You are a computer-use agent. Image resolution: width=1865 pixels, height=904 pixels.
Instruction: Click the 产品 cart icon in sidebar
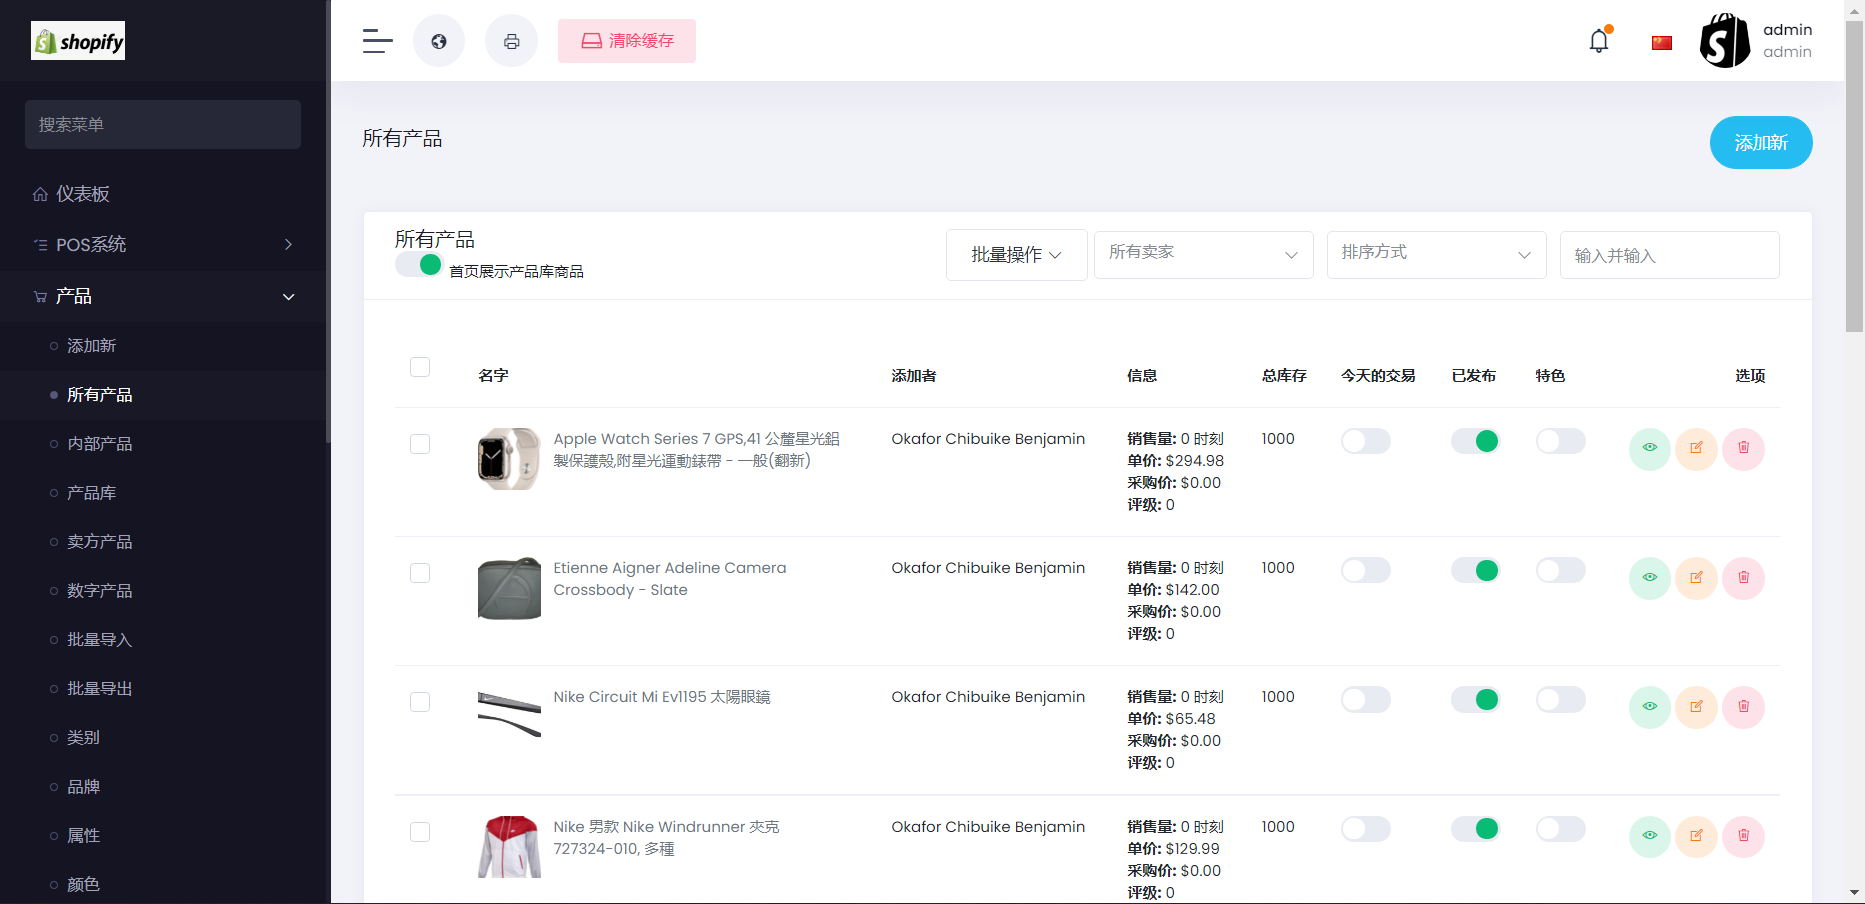(40, 297)
